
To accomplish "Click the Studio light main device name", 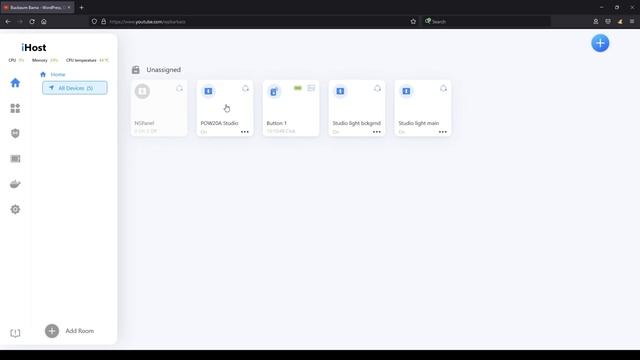I will pyautogui.click(x=418, y=123).
